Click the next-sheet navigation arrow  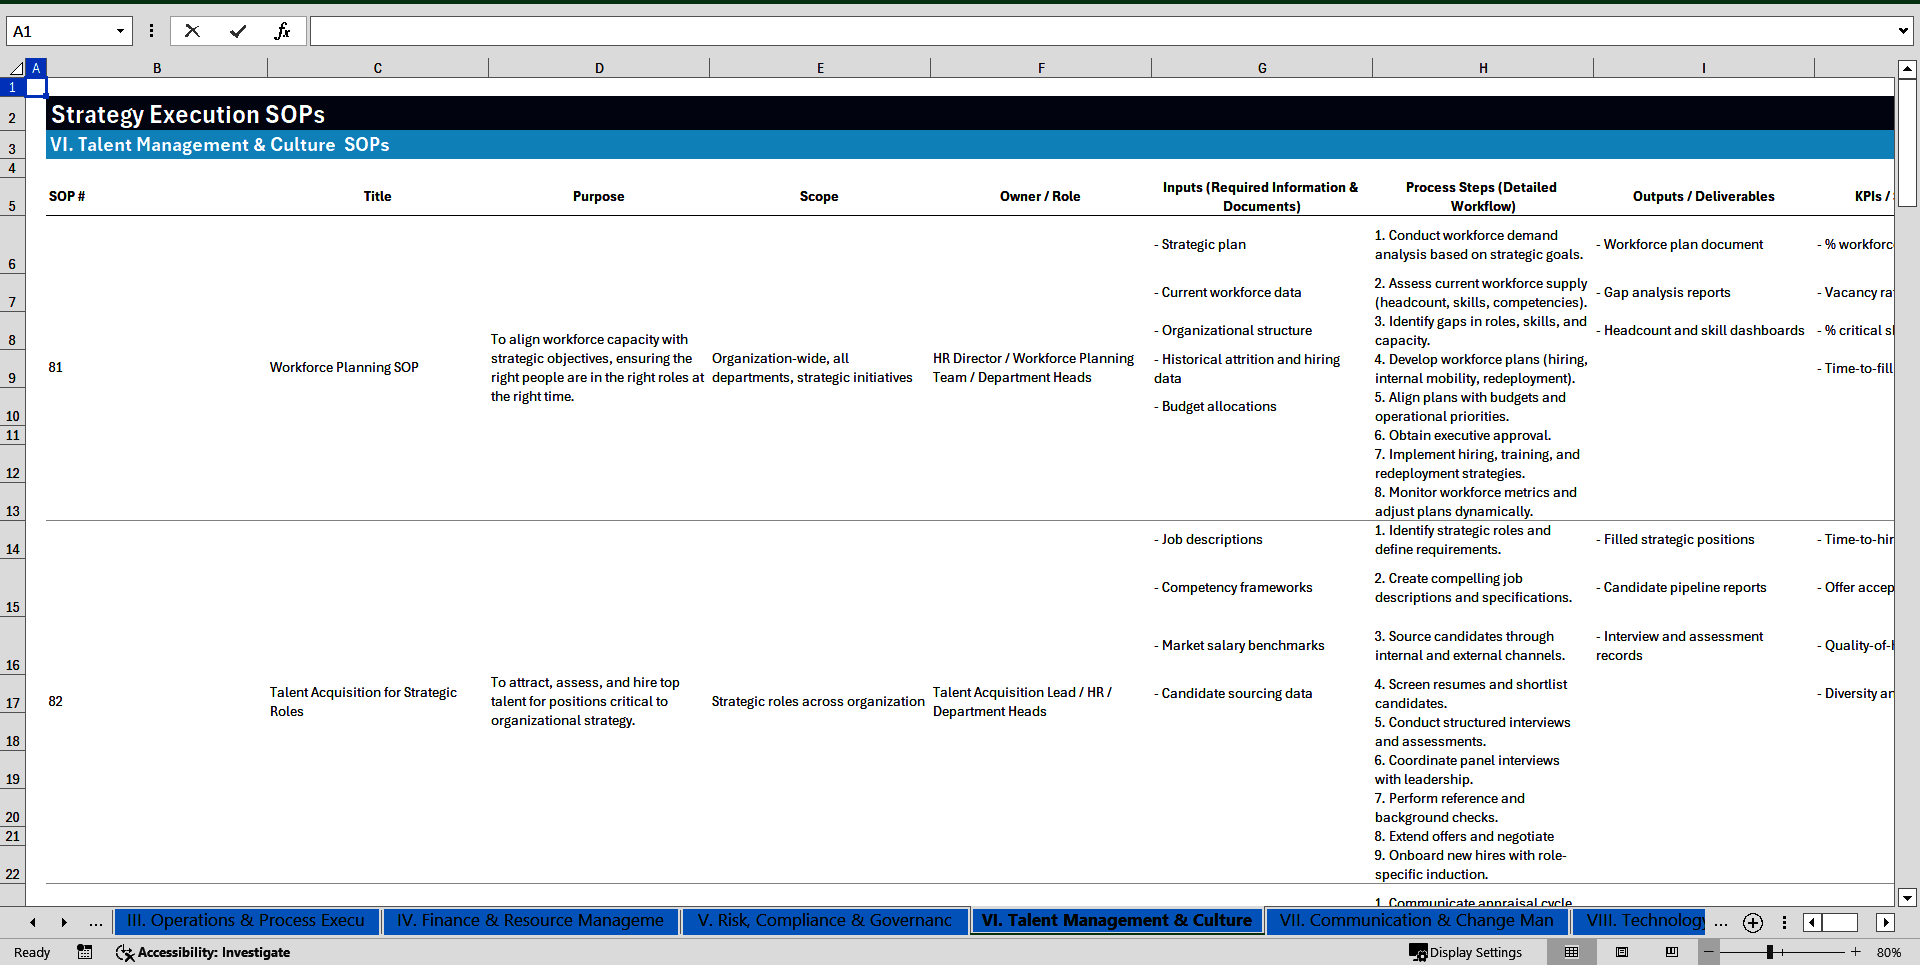coord(63,922)
